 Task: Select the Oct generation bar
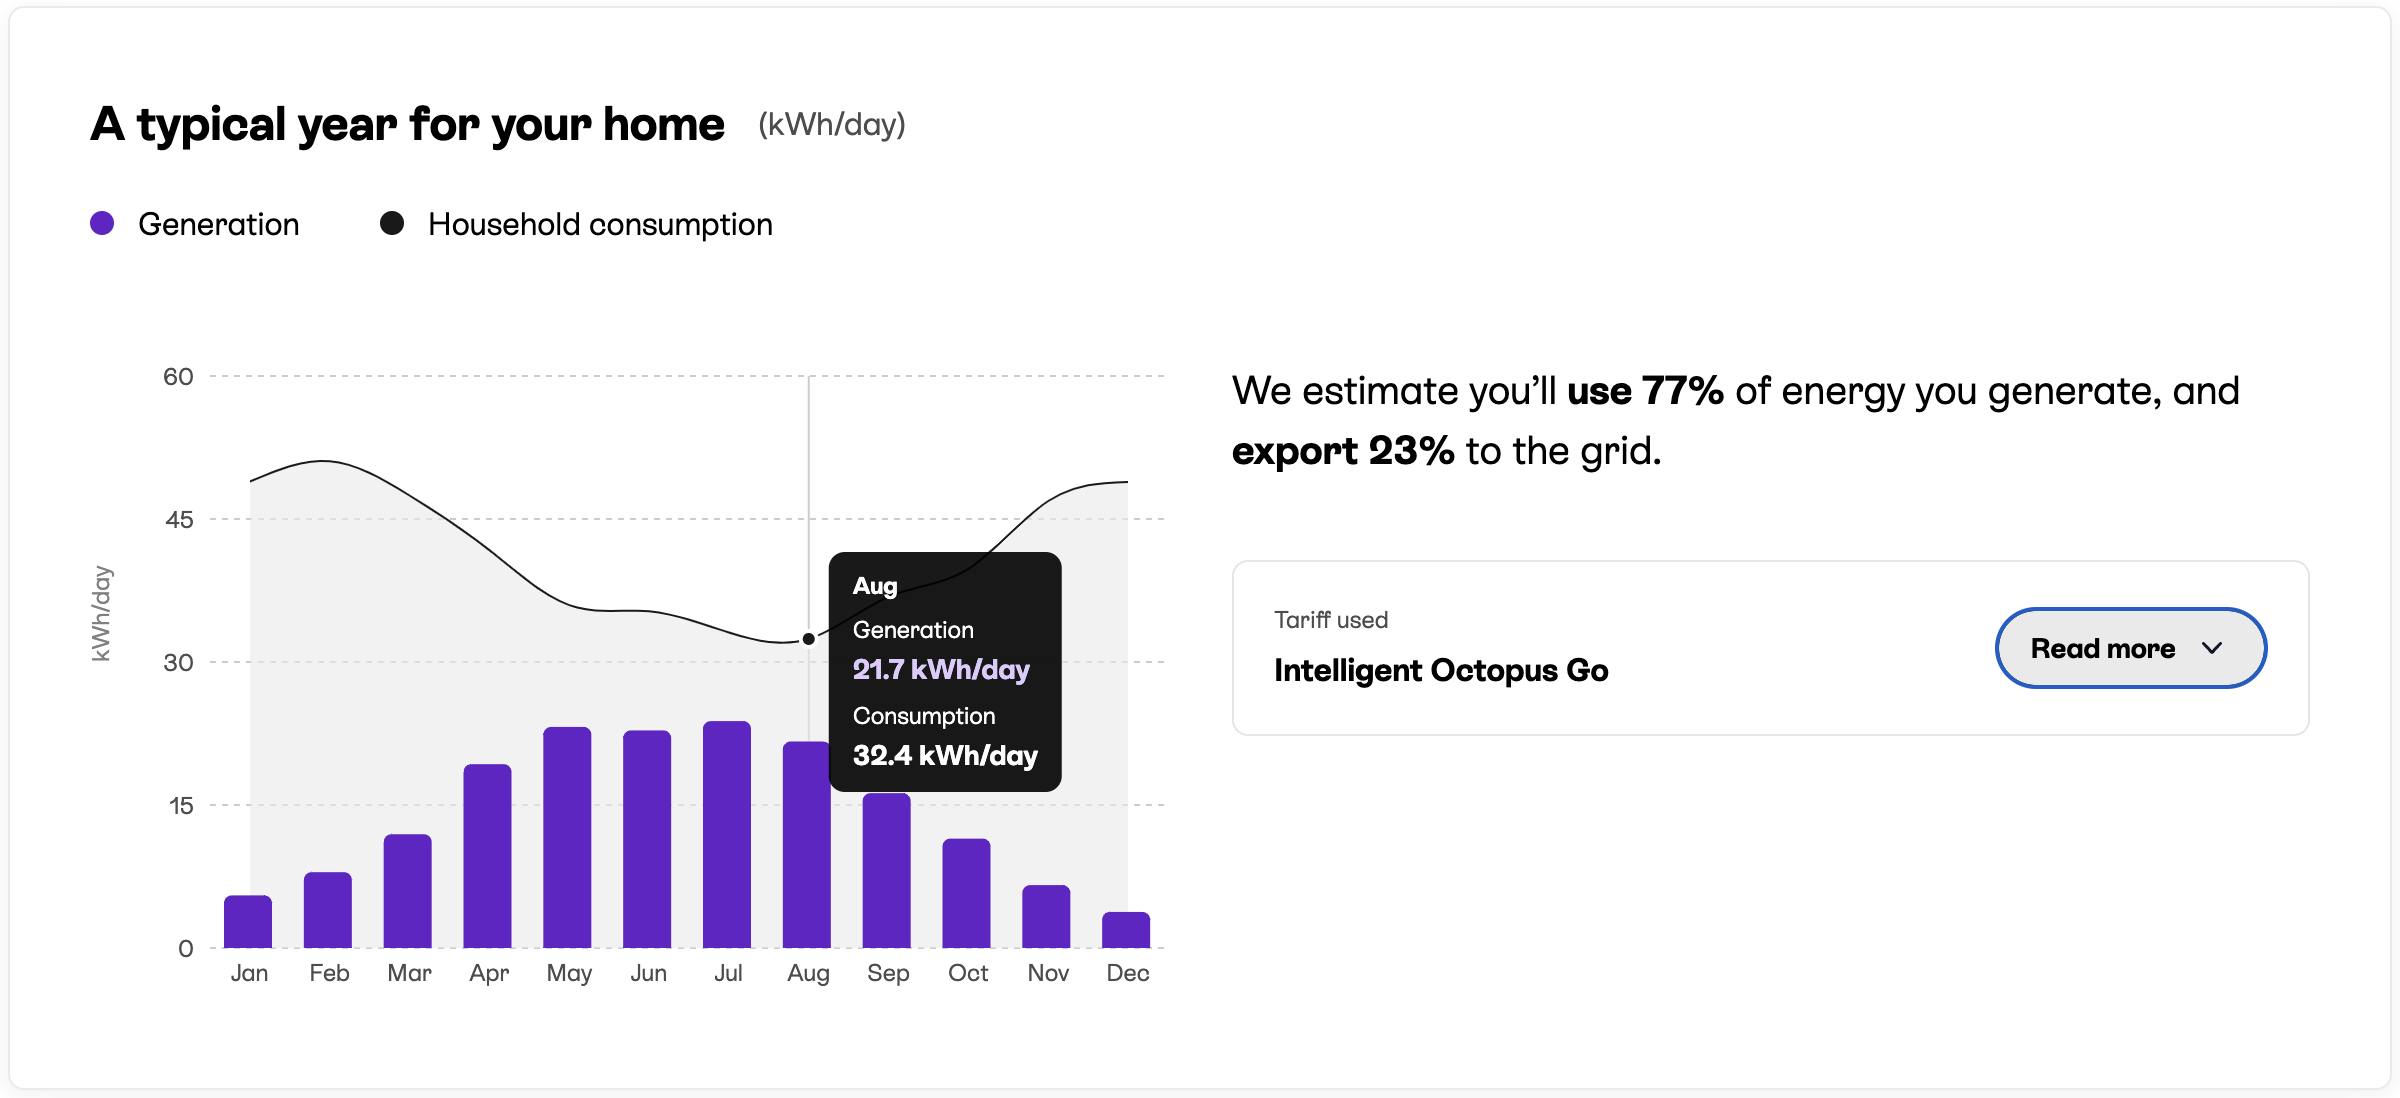(967, 893)
